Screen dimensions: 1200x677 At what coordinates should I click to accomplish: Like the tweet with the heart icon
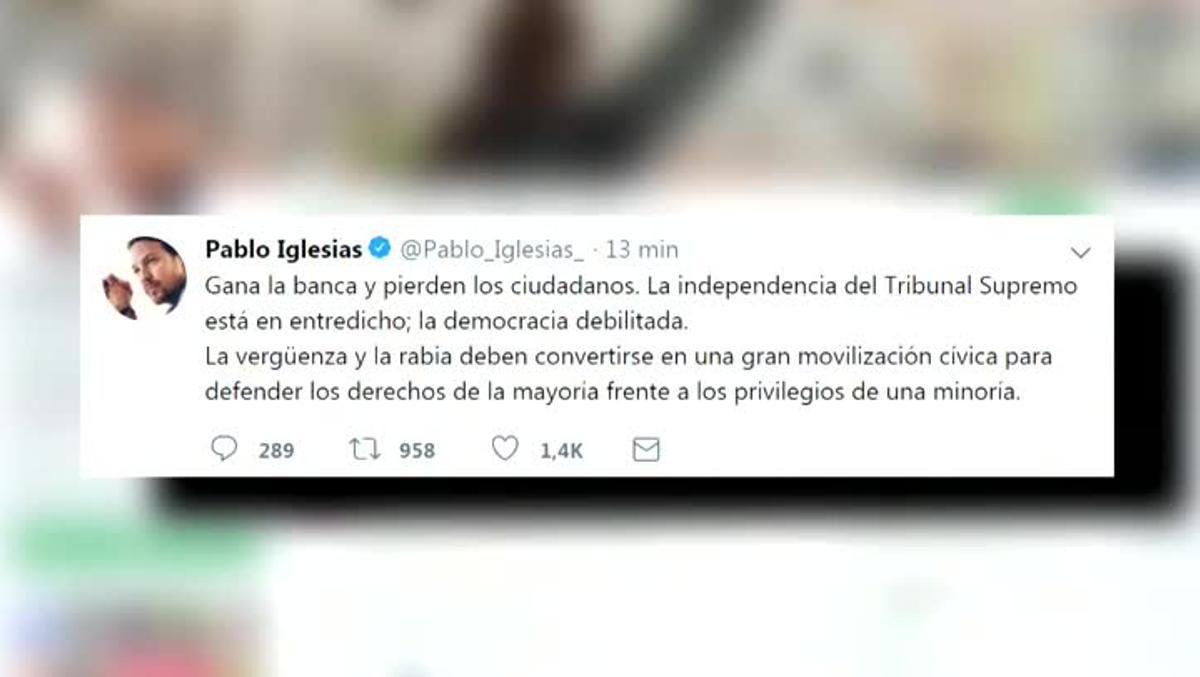point(505,449)
